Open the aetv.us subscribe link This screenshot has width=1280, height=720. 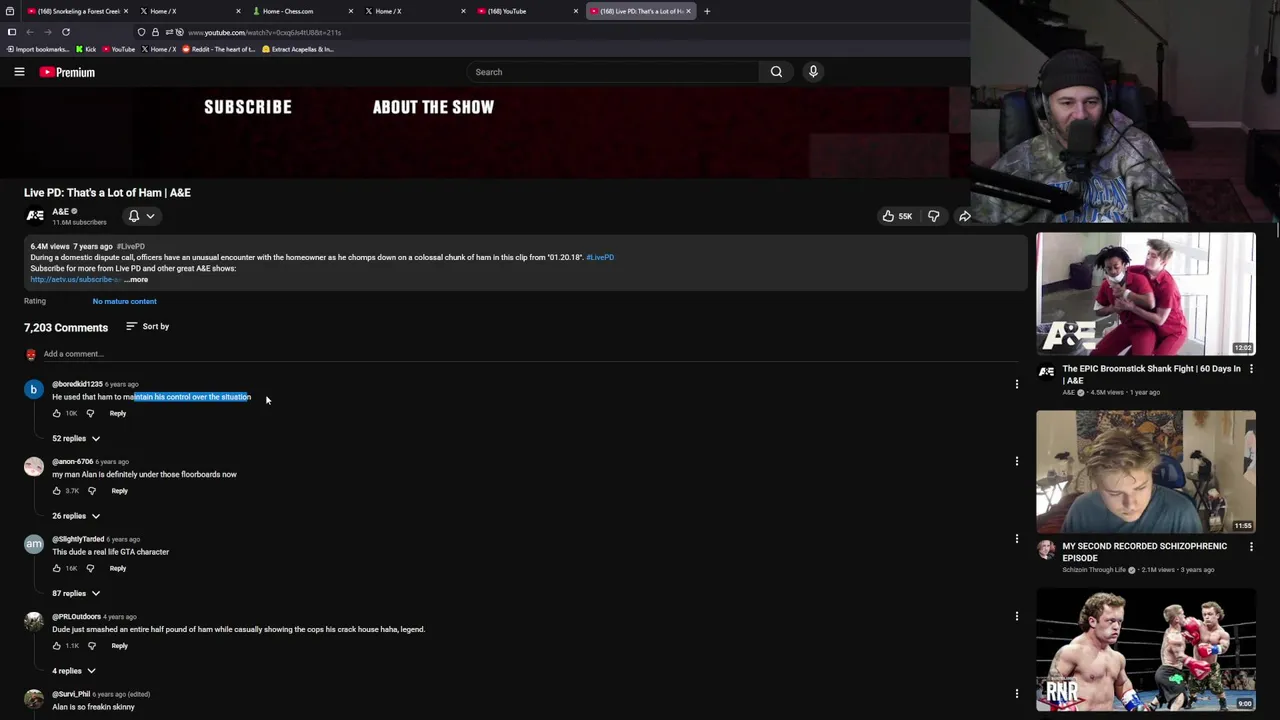coord(75,279)
